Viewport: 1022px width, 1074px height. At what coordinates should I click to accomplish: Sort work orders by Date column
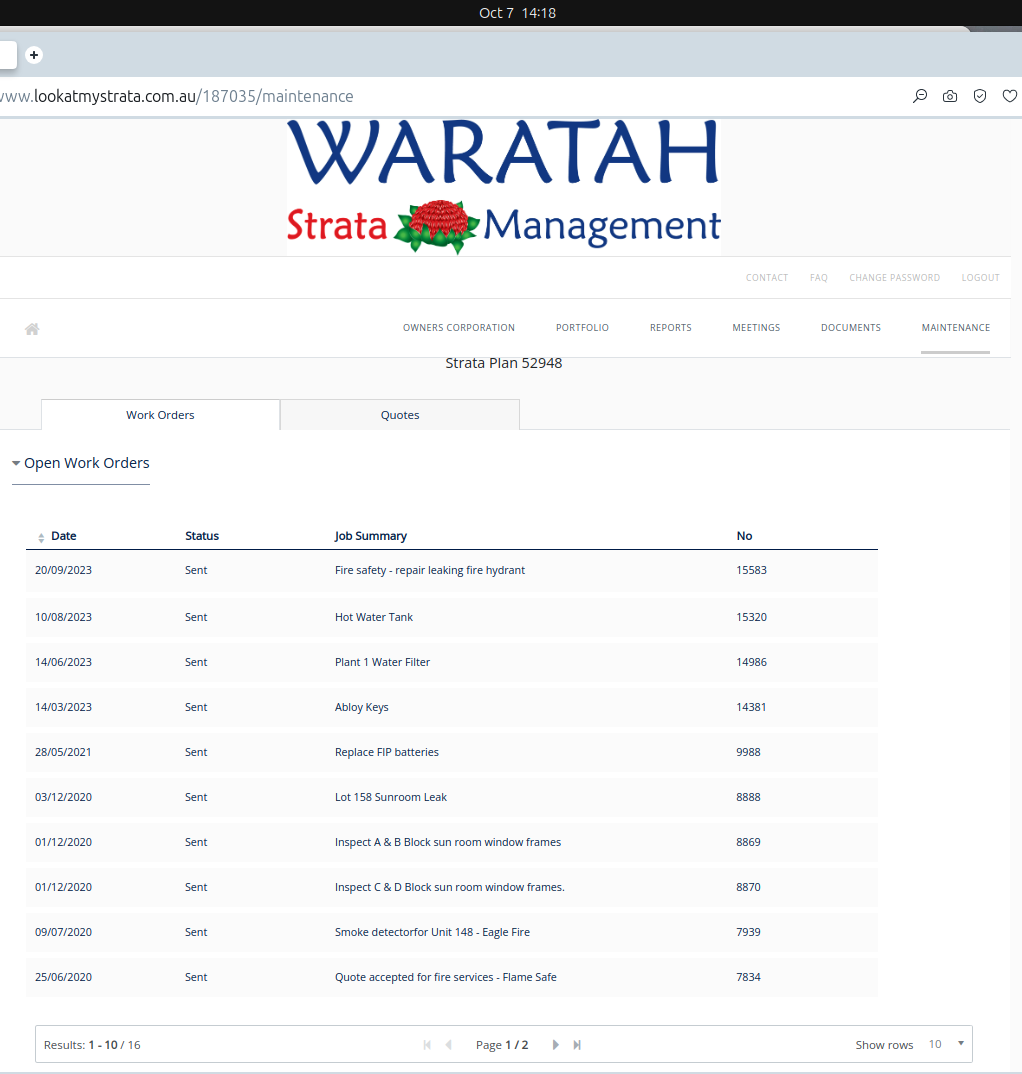62,536
